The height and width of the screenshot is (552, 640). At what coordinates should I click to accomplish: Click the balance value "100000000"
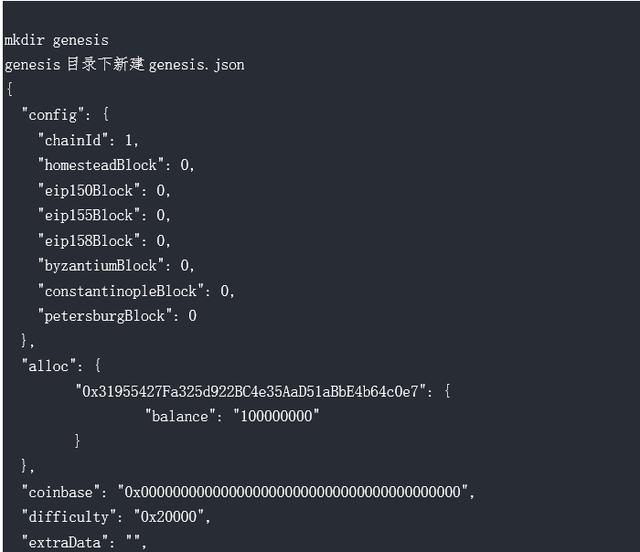click(276, 416)
